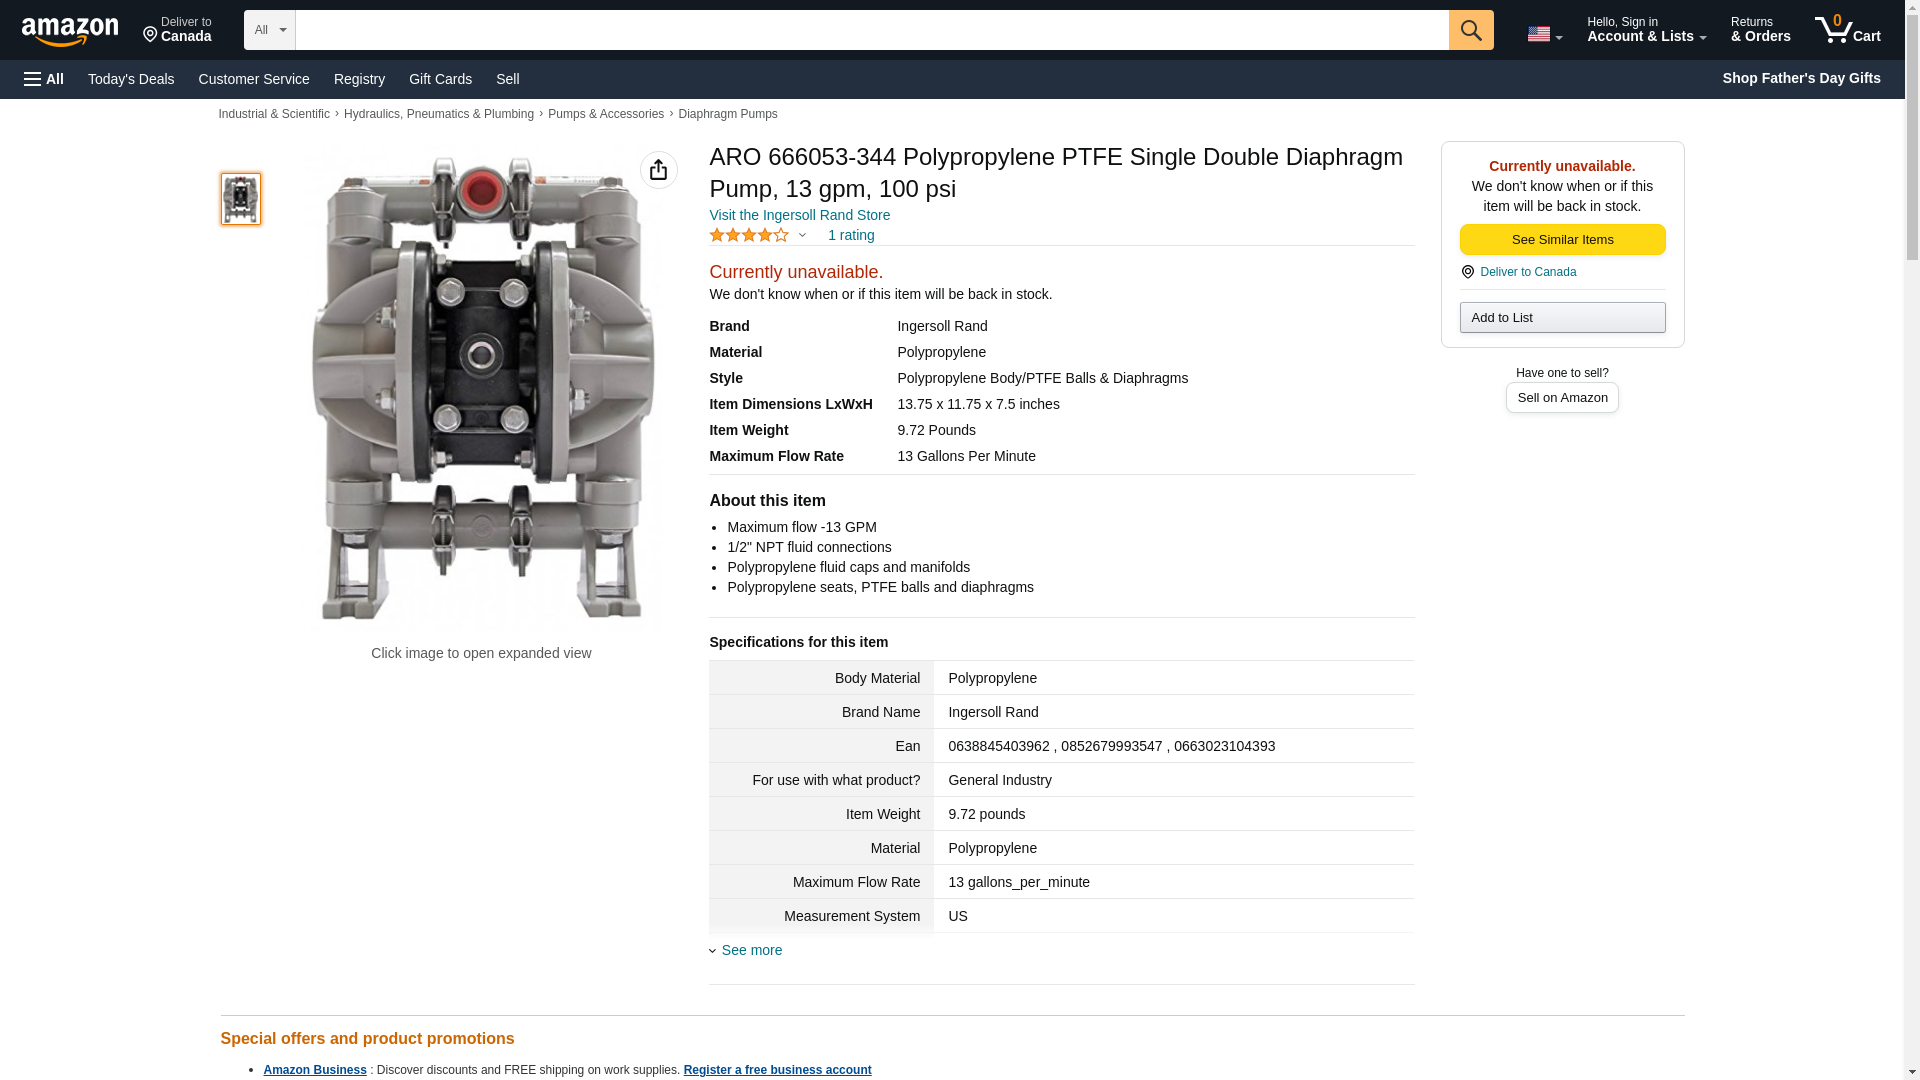Screen dimensions: 1920x1080
Task: Go to Gift Cards
Action: tap(440, 79)
